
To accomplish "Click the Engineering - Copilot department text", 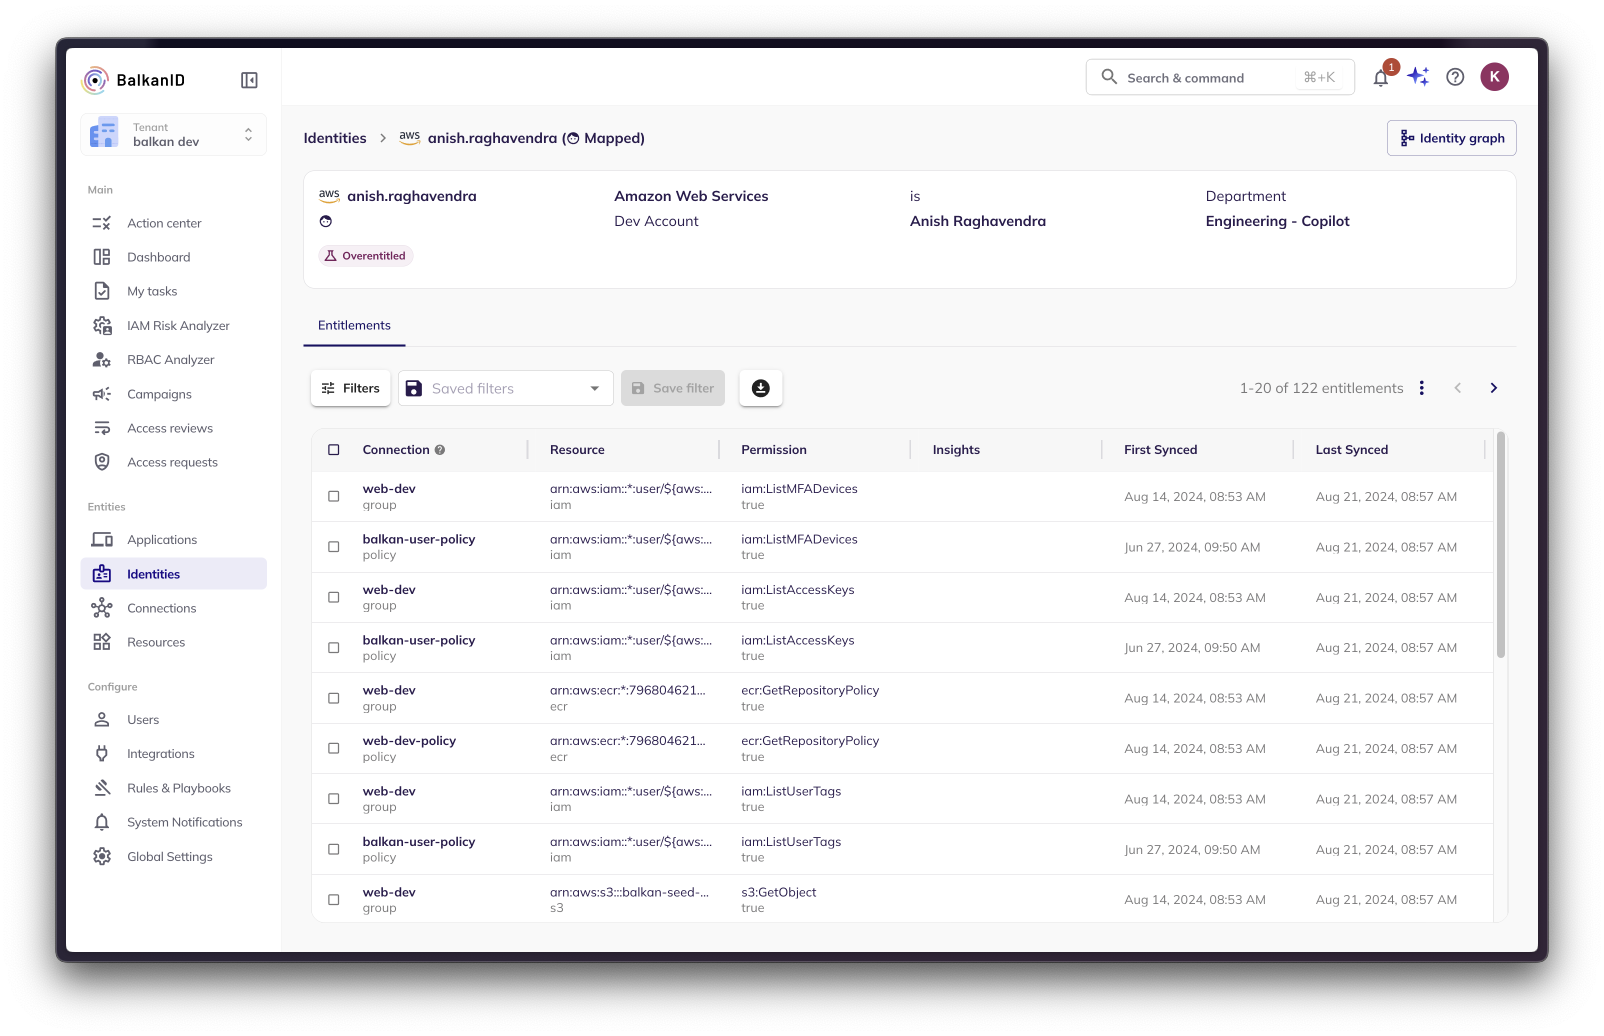I will 1278,221.
